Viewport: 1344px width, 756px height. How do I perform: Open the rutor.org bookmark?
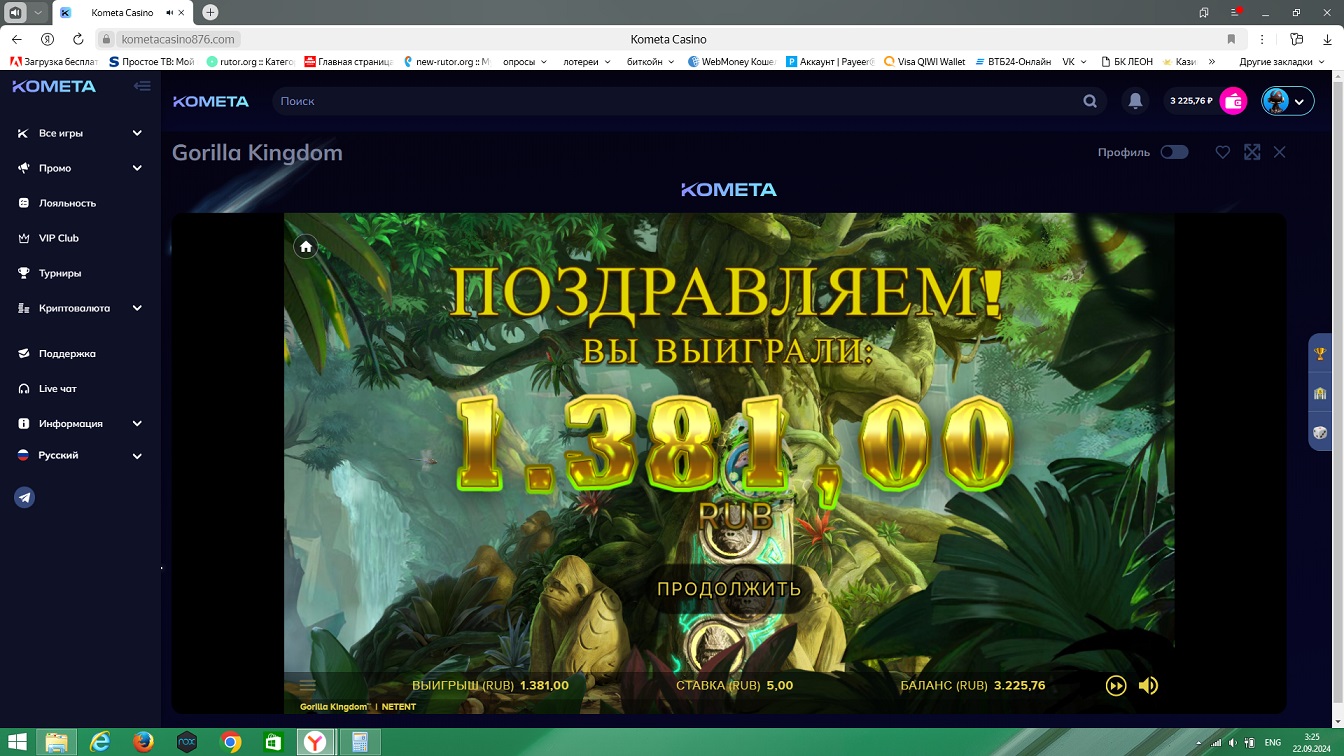click(250, 61)
